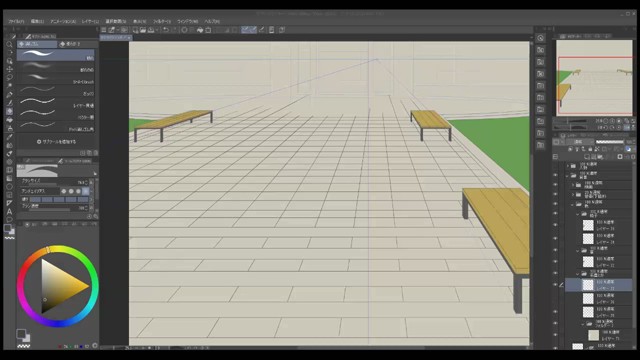Click the Fill bucket icon in command bar

click(200, 30)
